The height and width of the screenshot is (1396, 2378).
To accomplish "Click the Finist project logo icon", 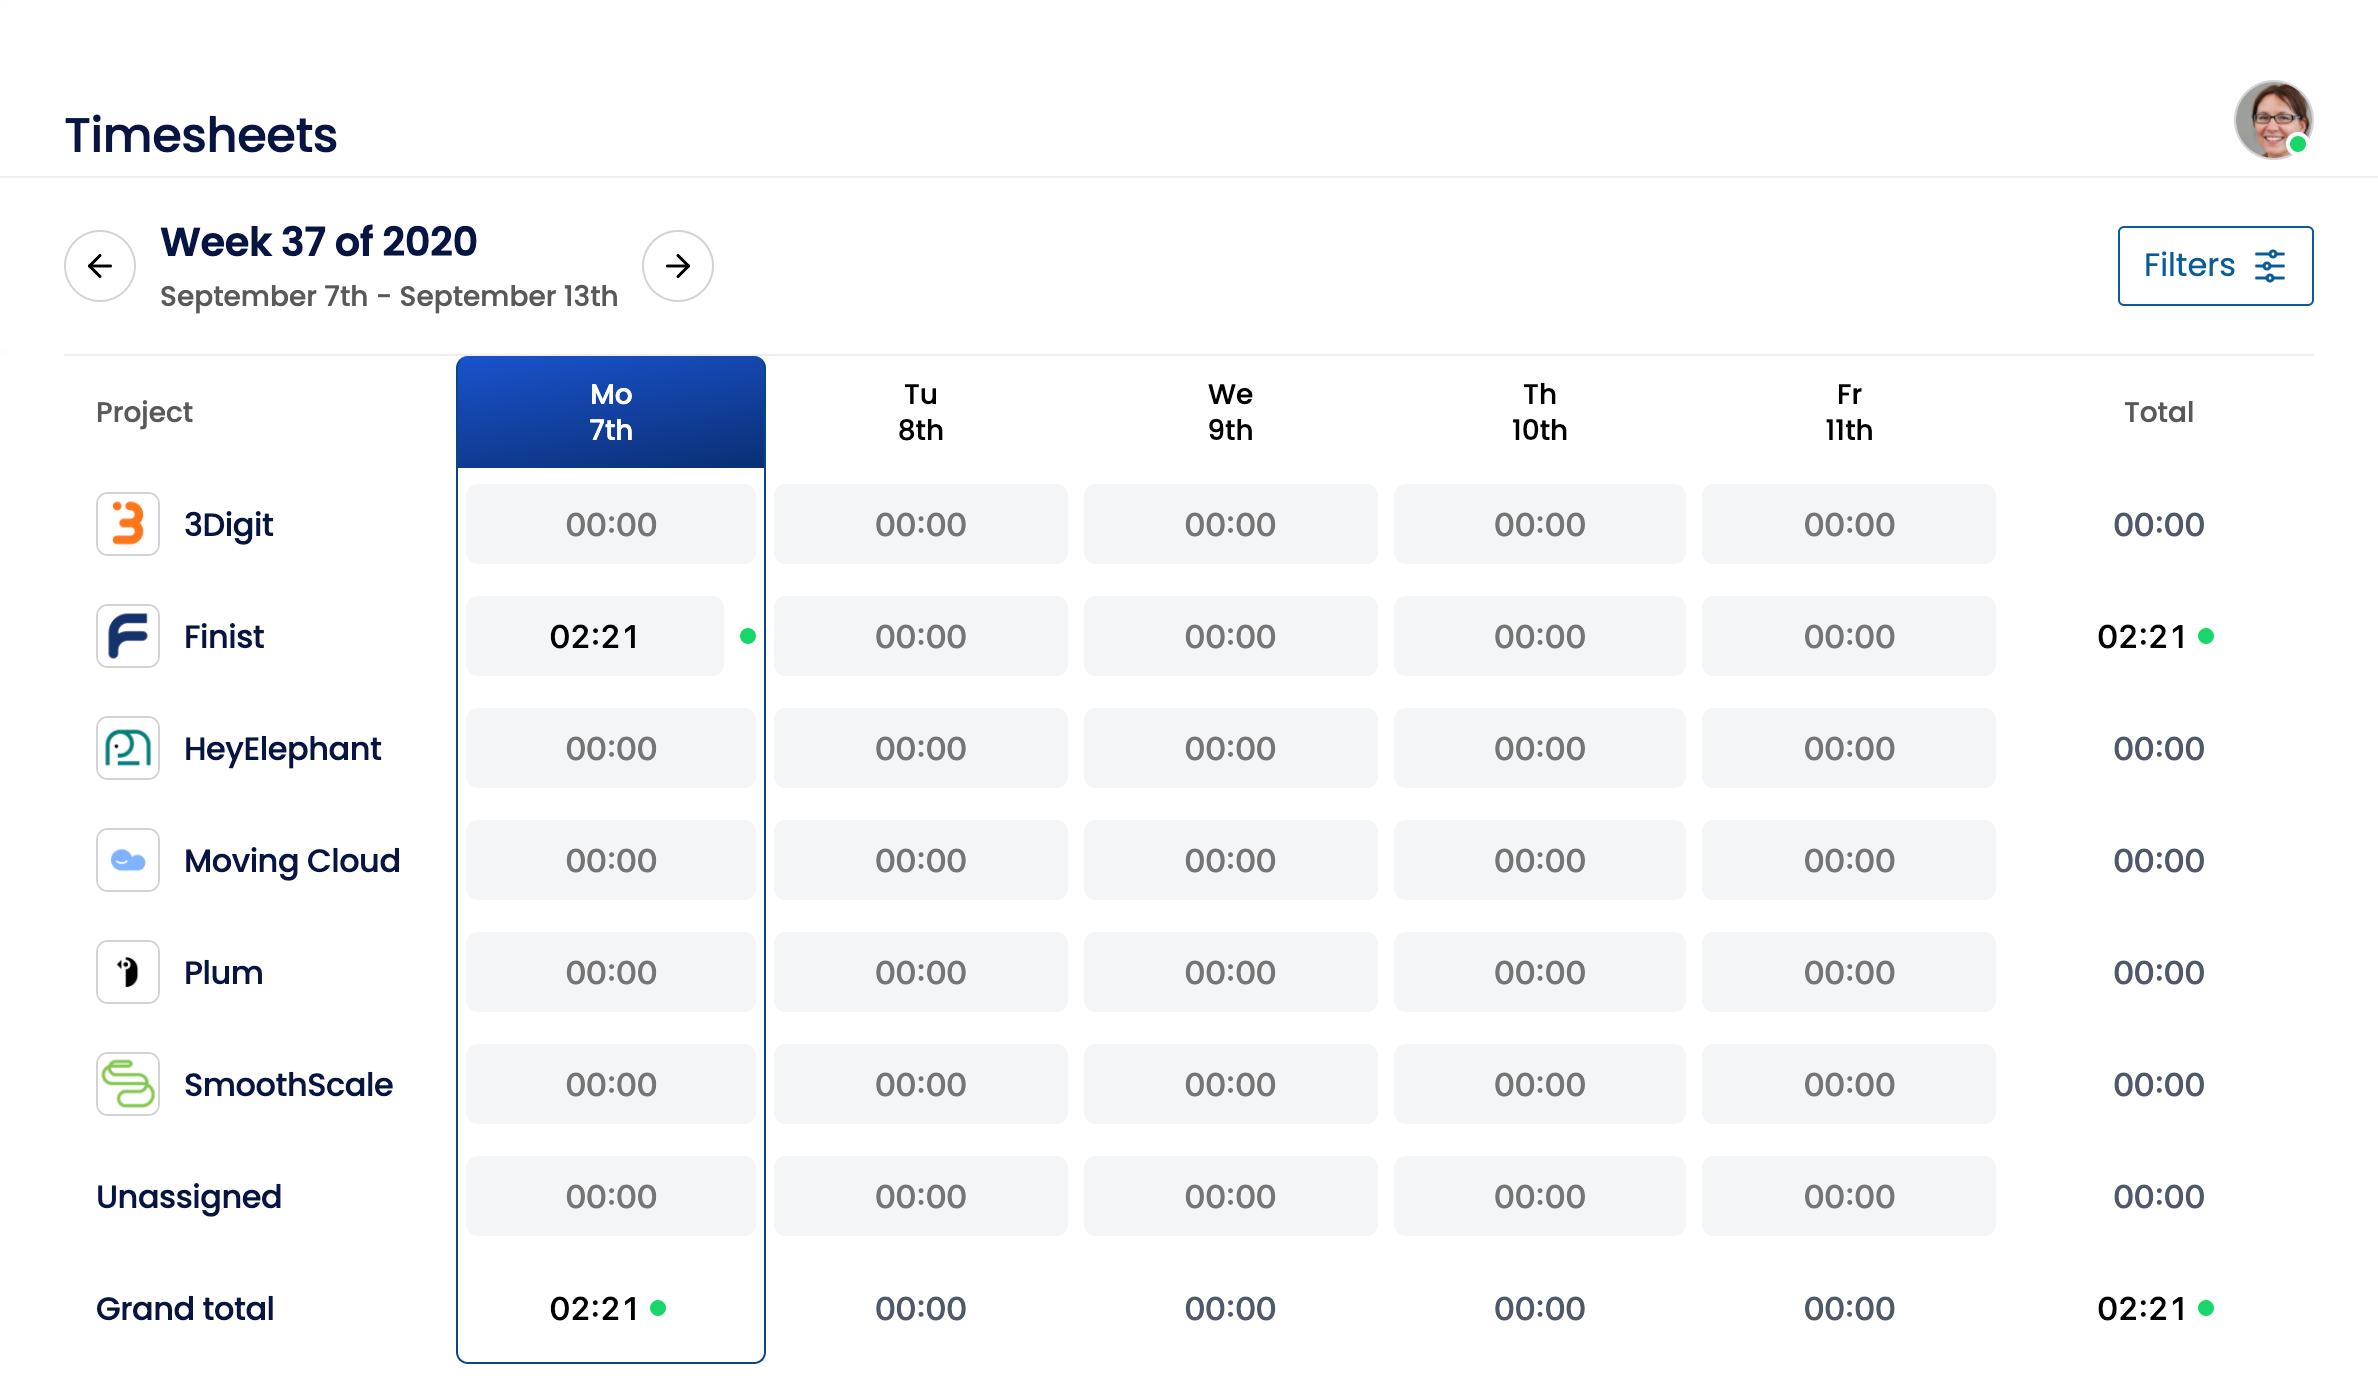I will pos(128,636).
